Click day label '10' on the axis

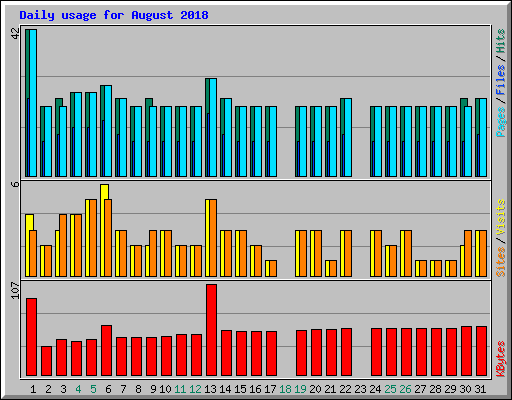pos(165,389)
